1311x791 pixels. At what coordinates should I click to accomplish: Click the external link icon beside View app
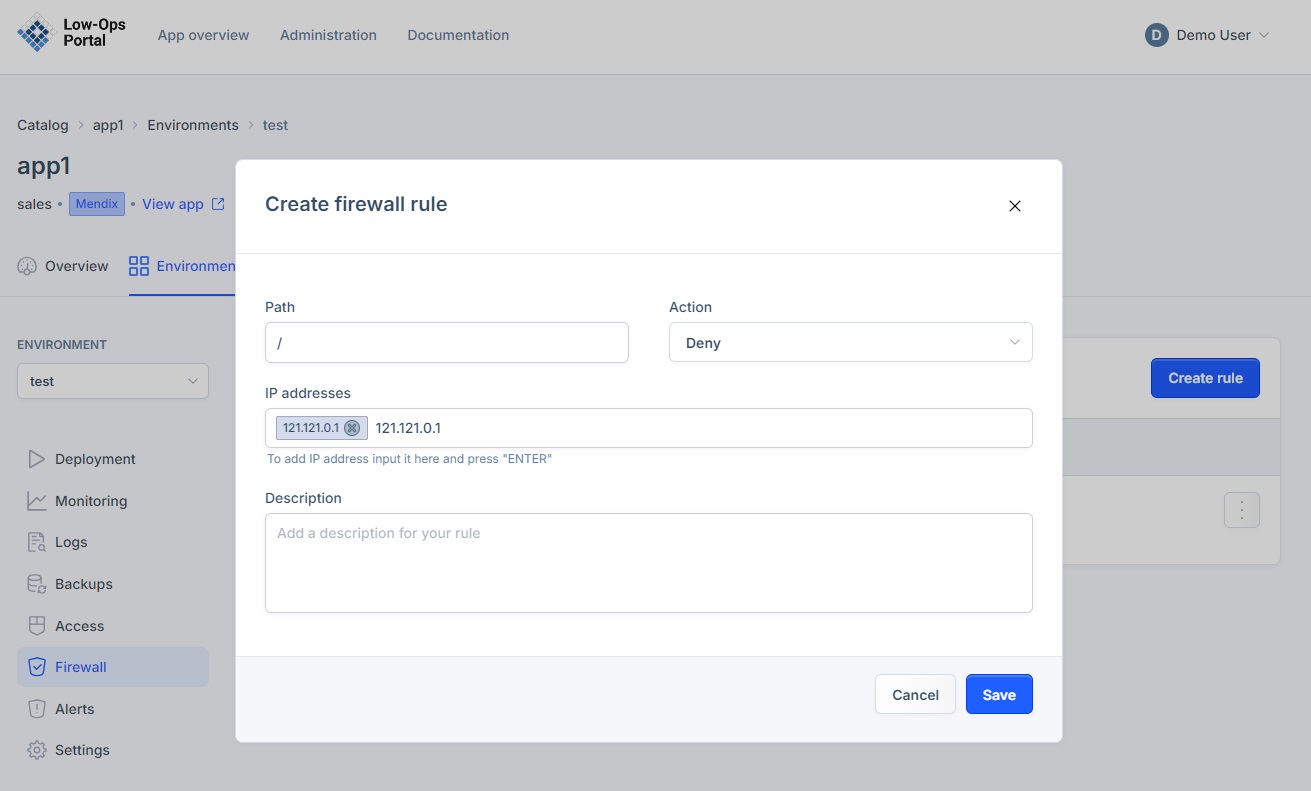coord(218,204)
